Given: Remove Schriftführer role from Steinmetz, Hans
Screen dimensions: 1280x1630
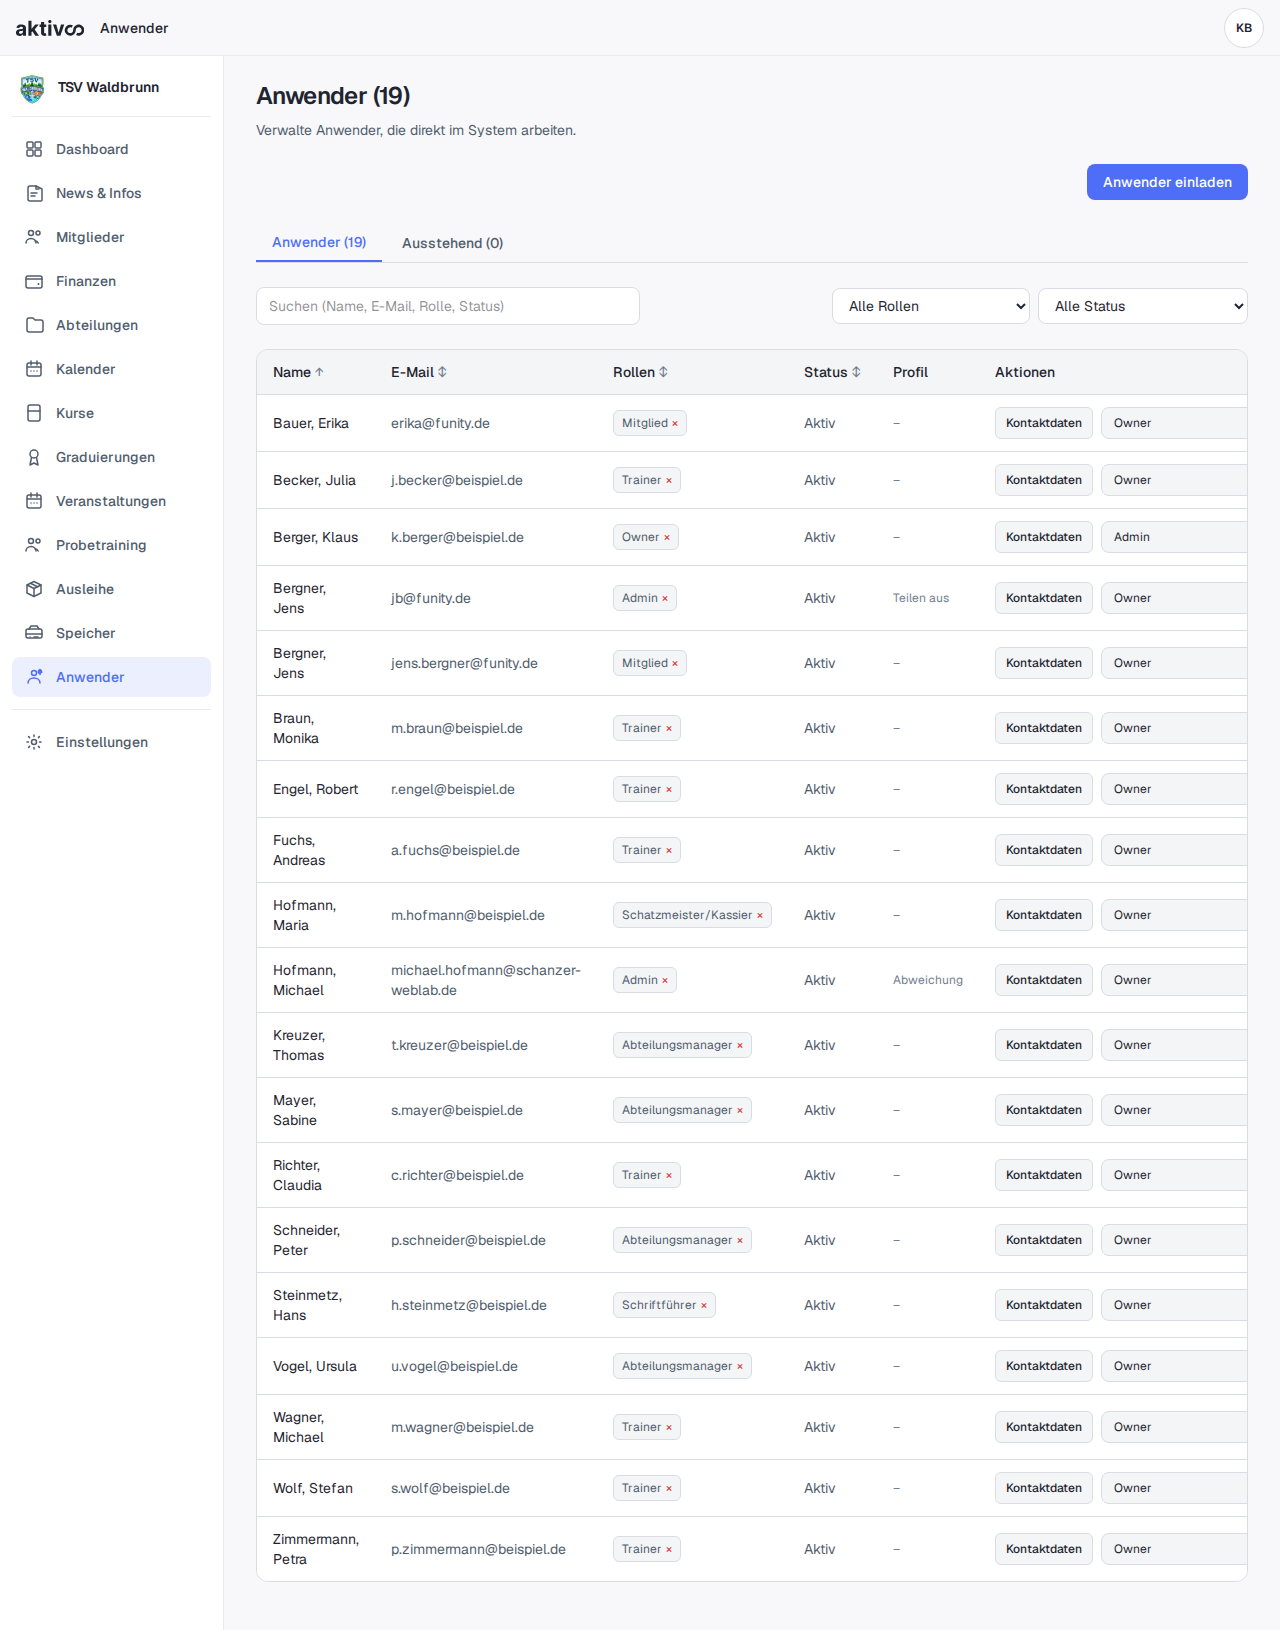Looking at the screenshot, I should 704,1306.
